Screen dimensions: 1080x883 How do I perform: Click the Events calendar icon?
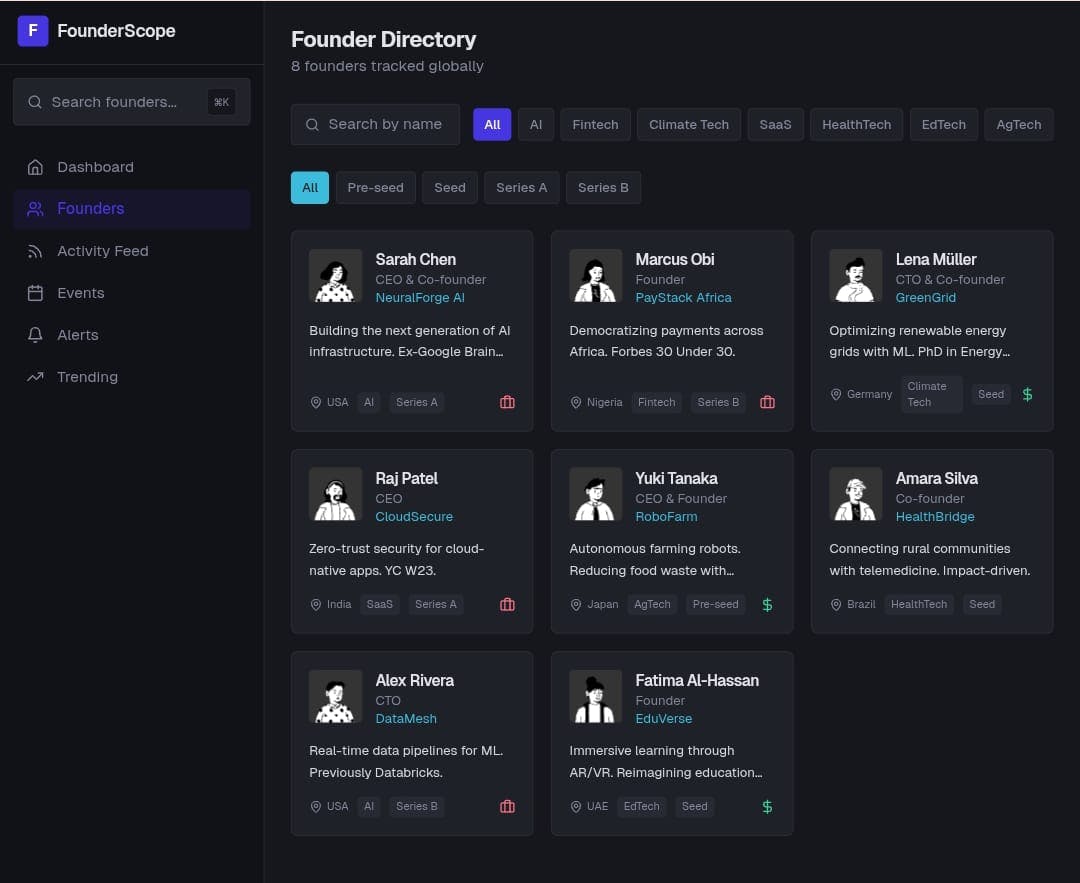pyautogui.click(x=35, y=293)
